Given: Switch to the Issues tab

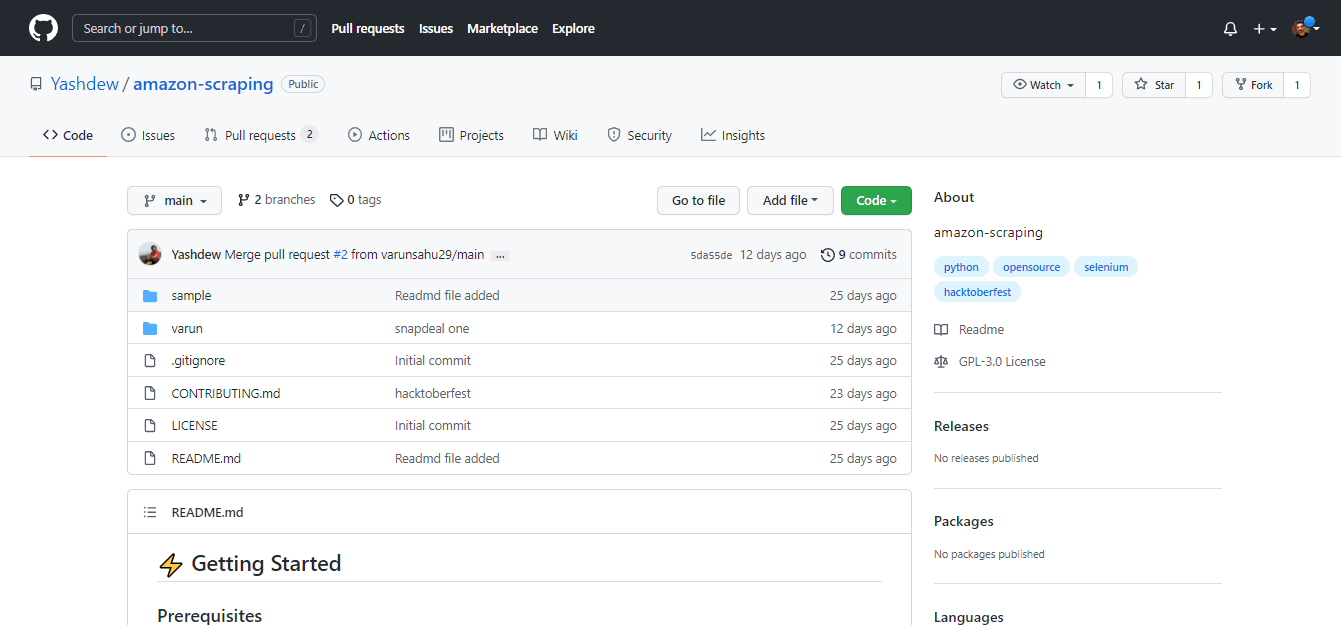Looking at the screenshot, I should point(148,135).
